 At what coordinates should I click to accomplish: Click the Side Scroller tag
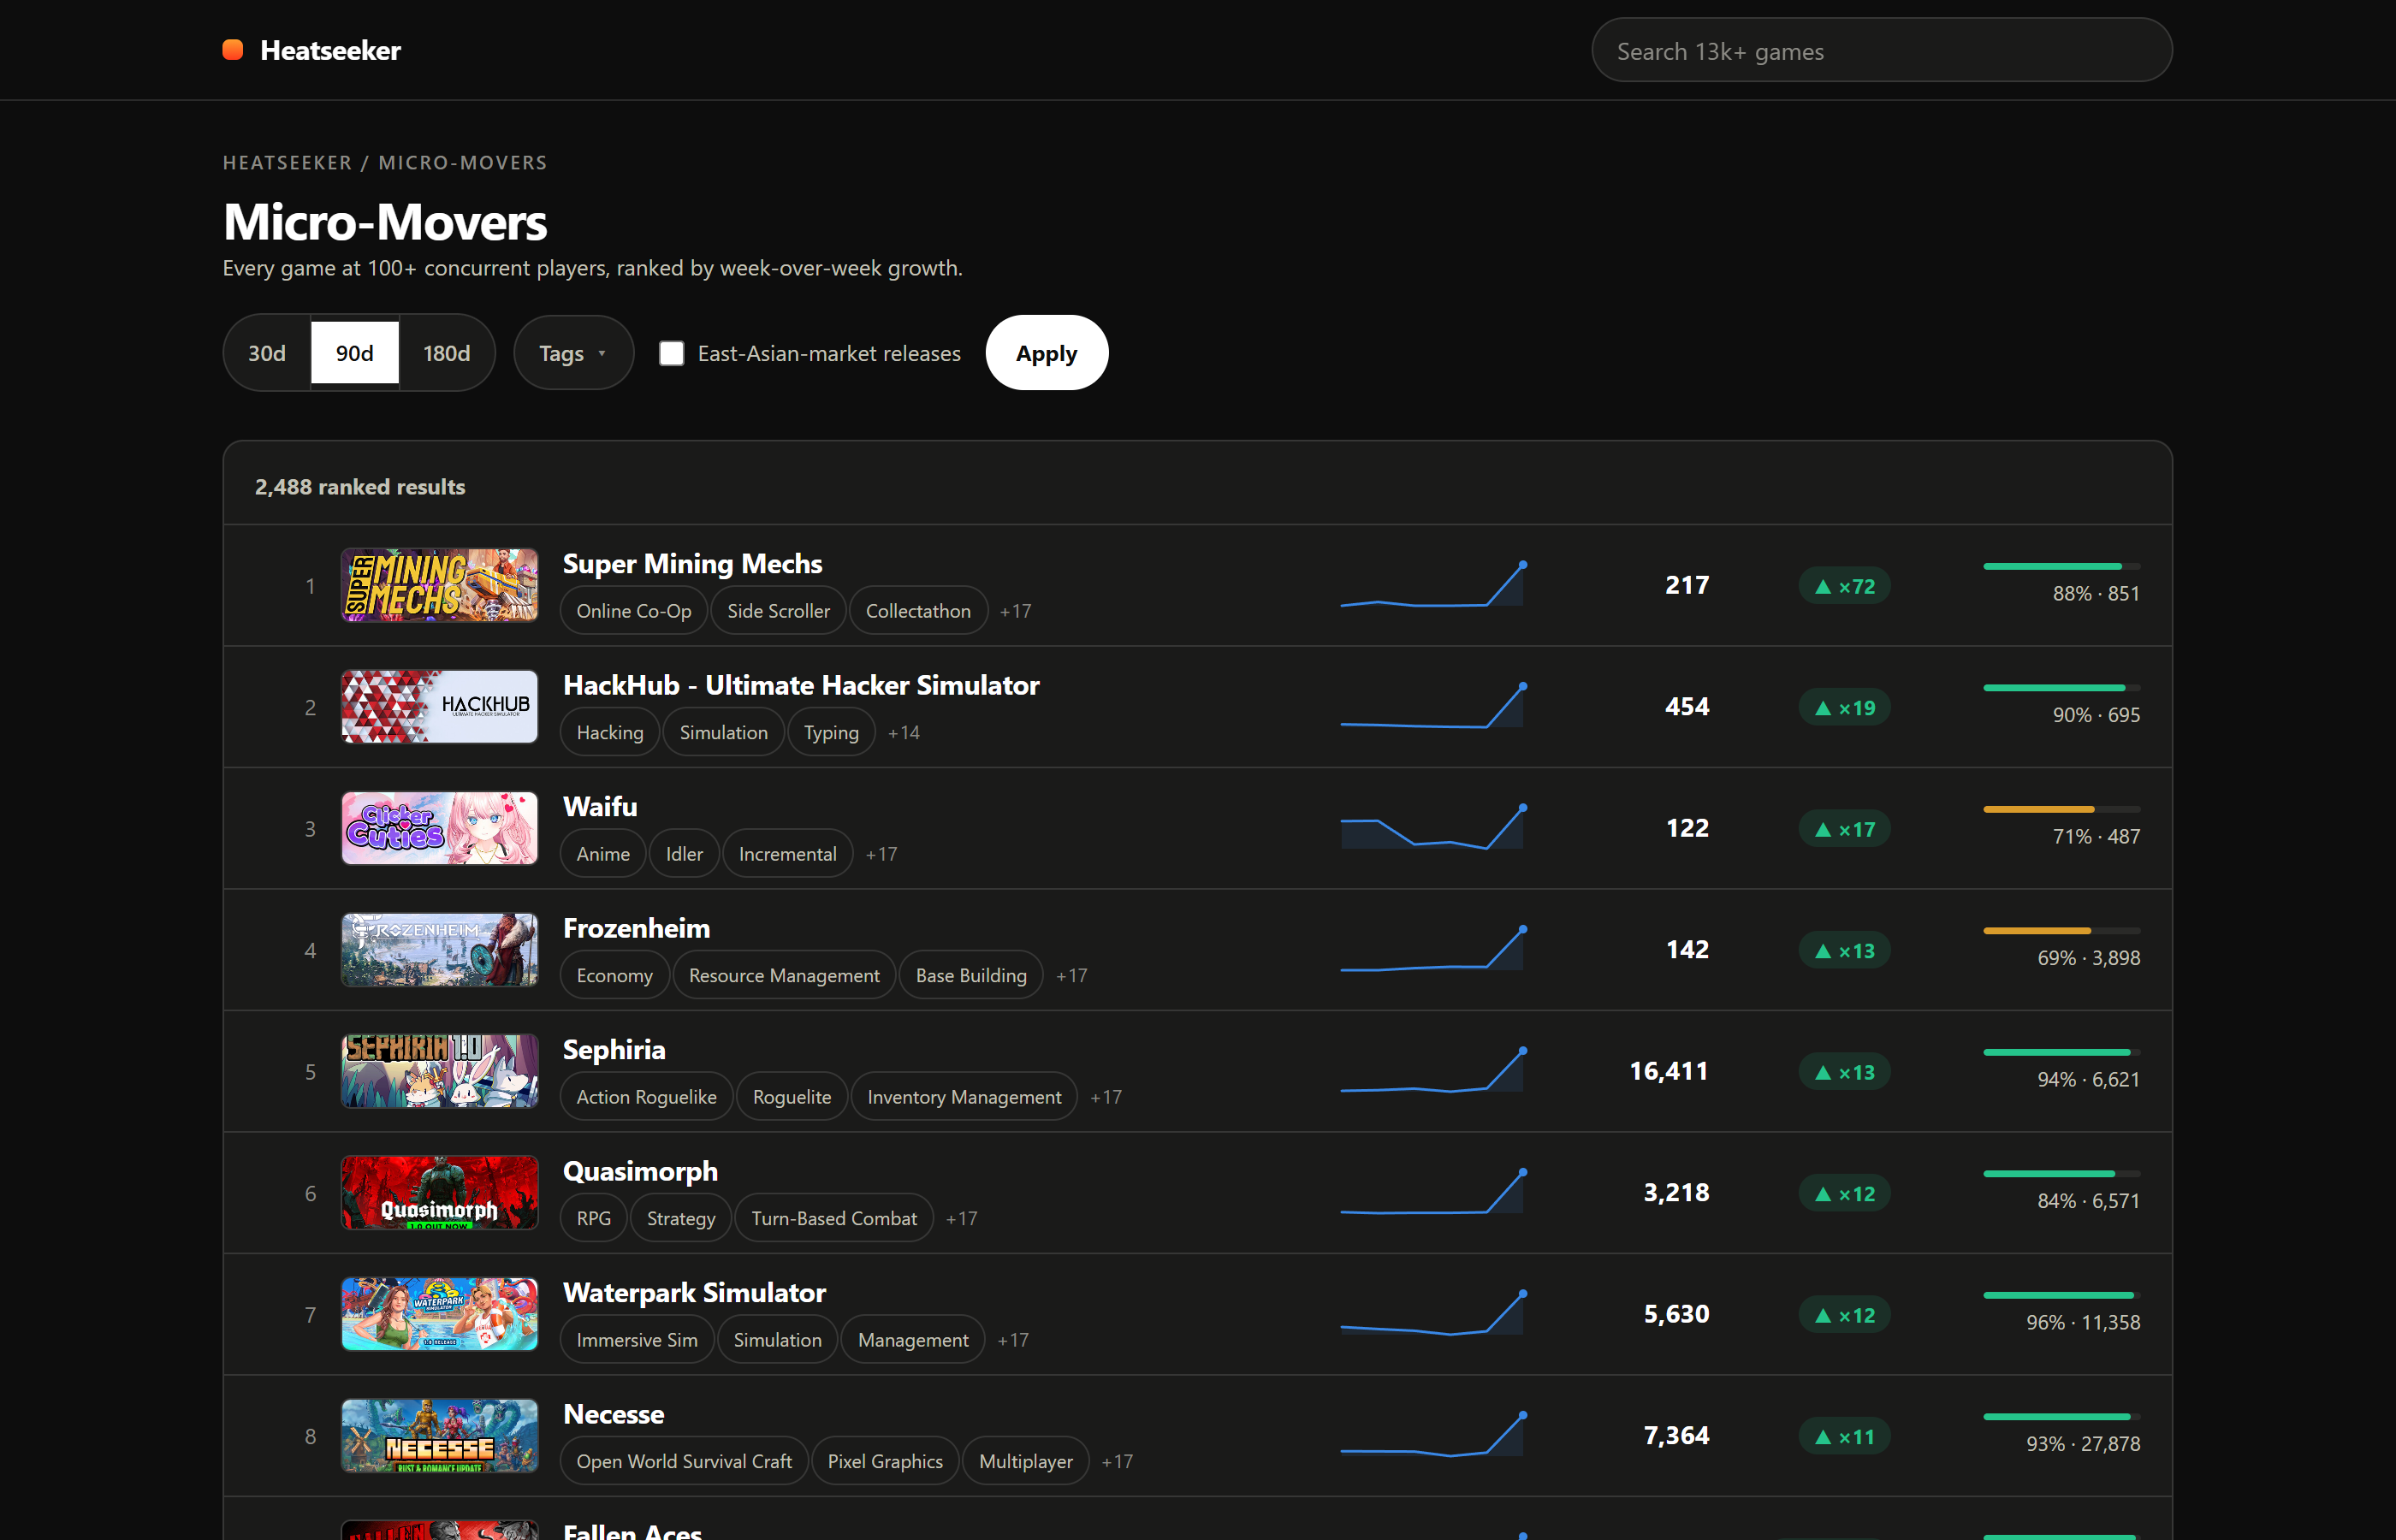[778, 611]
